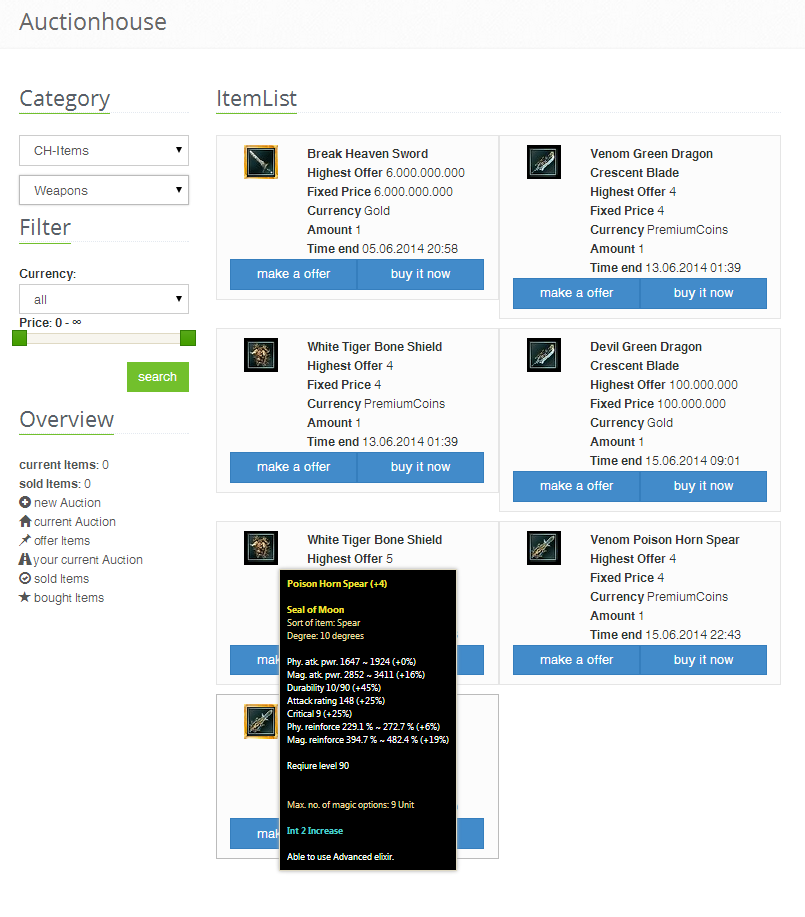Open the current Auction link
Image resolution: width=805 pixels, height=917 pixels.
[x=75, y=521]
